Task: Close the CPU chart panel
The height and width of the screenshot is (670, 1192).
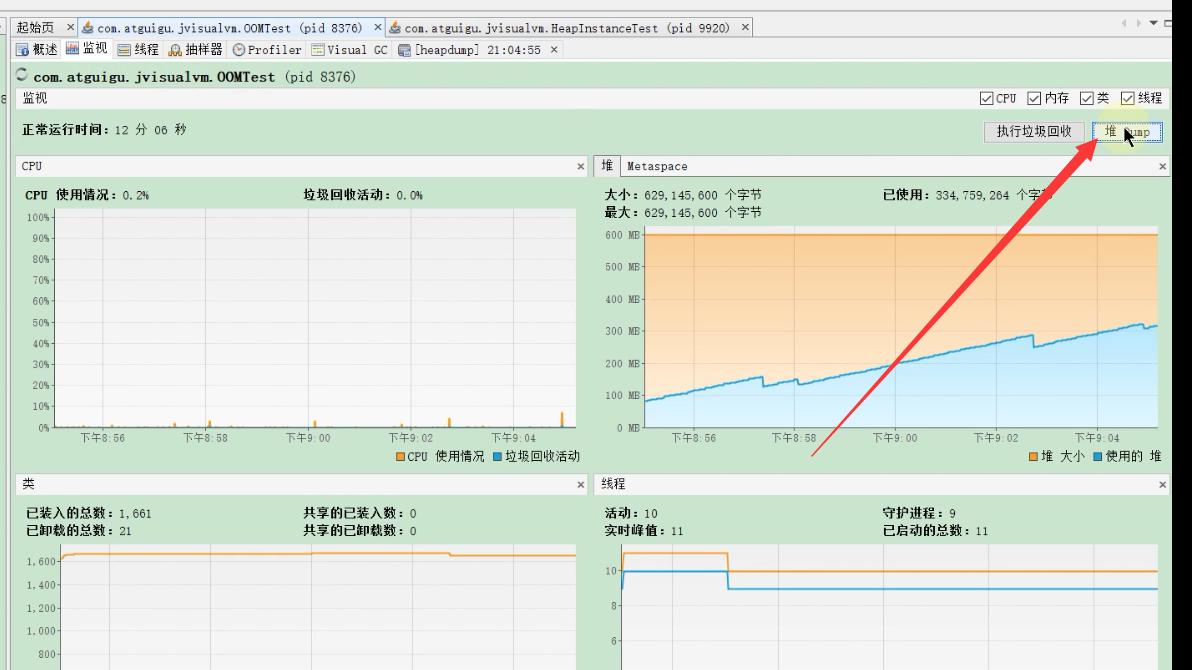Action: pos(581,166)
